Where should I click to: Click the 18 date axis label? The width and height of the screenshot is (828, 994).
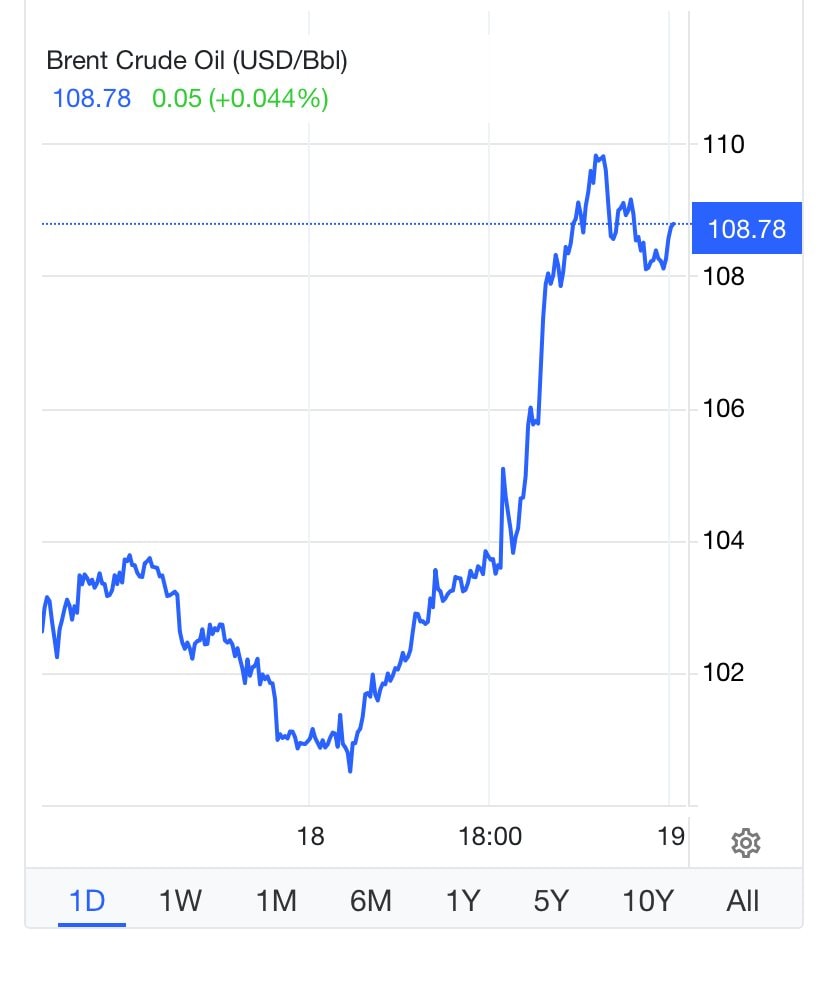click(311, 836)
